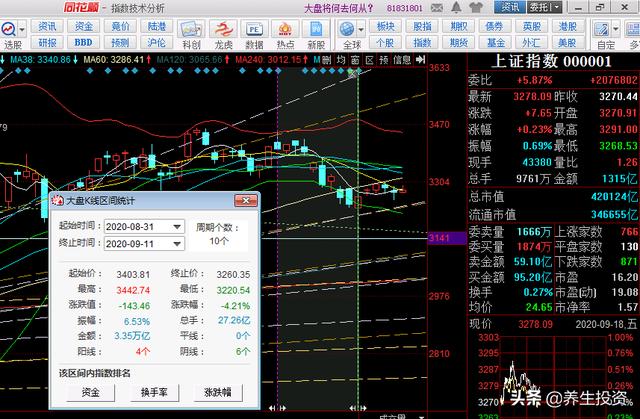Click the 涨跌幅 ranking button

point(218,392)
